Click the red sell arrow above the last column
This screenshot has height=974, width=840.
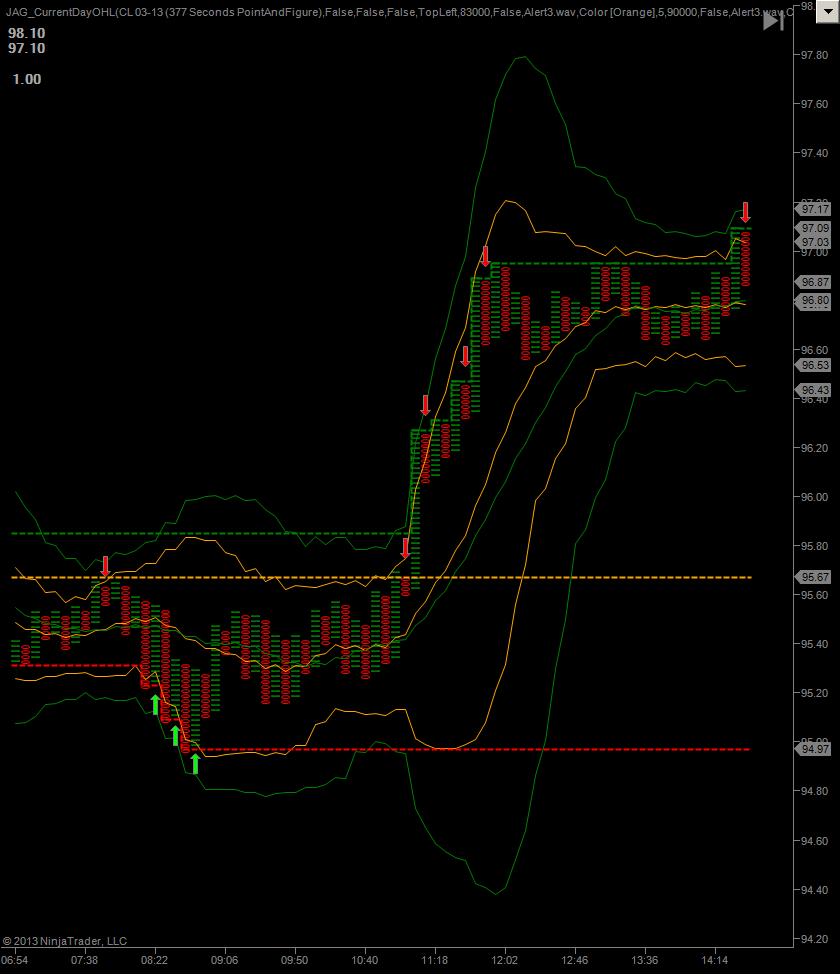(746, 212)
